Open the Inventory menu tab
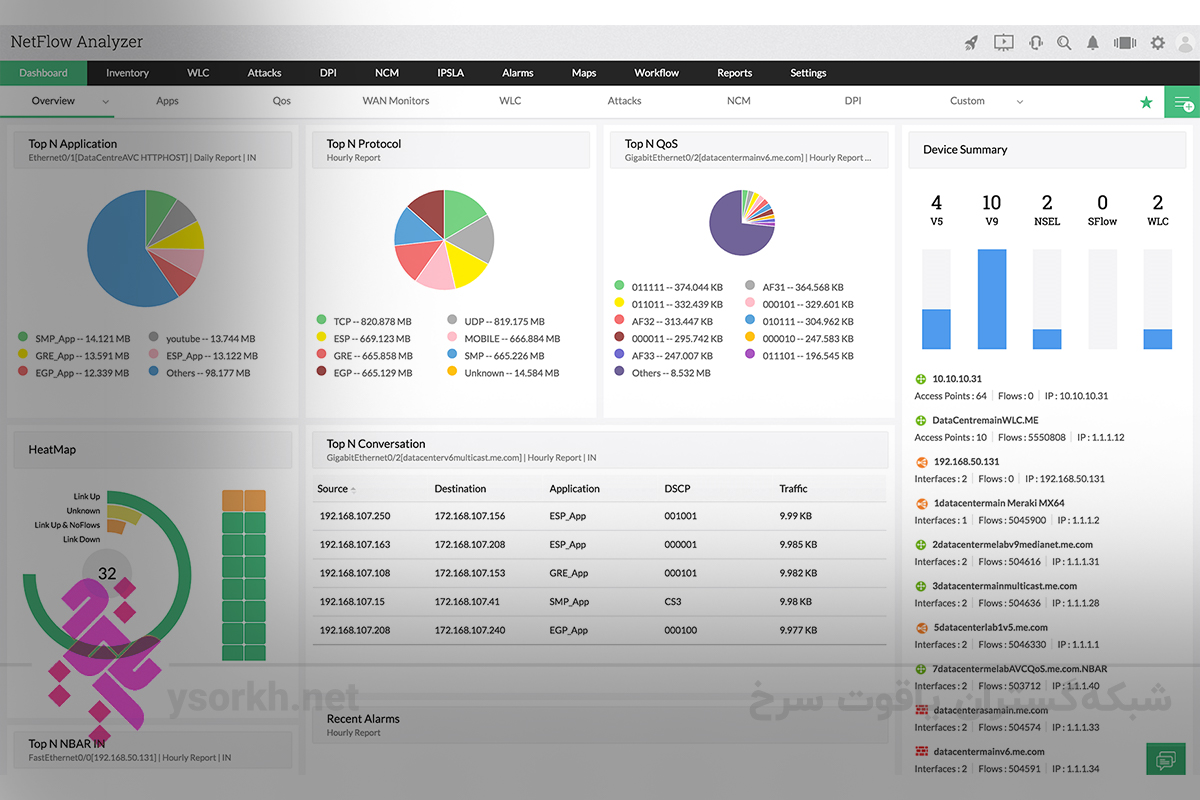This screenshot has width=1200, height=800. click(127, 73)
